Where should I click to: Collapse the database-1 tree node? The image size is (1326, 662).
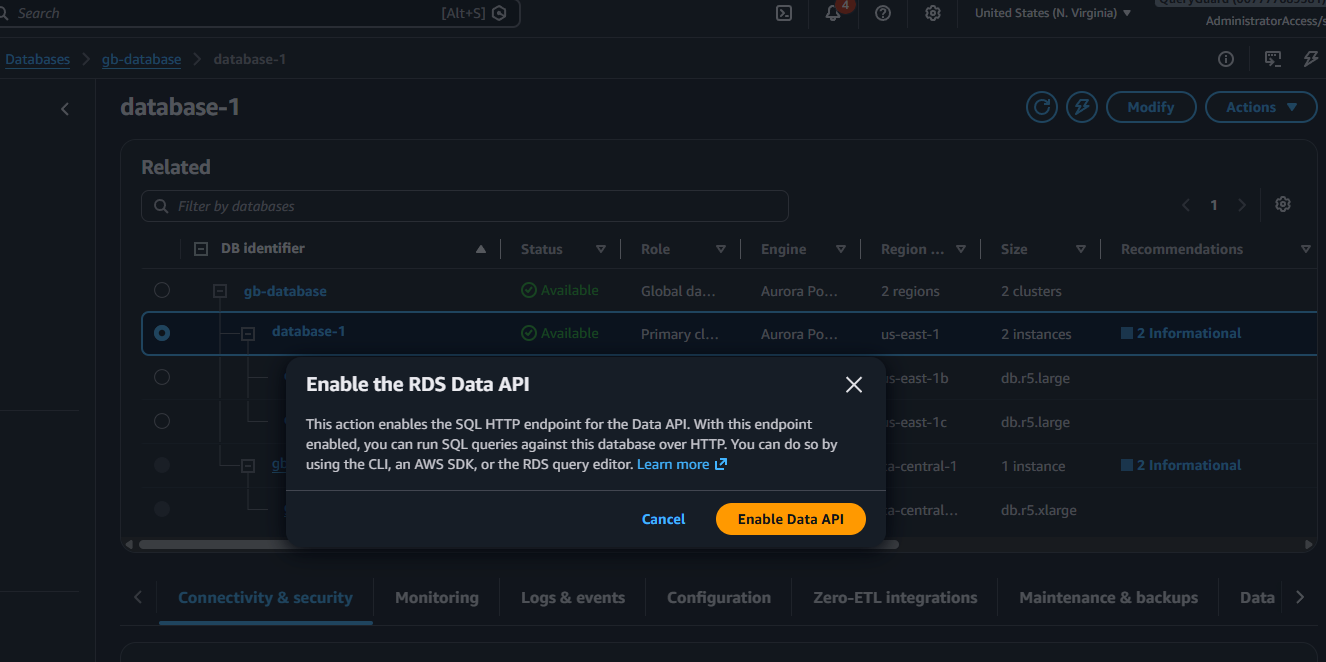pyautogui.click(x=249, y=334)
